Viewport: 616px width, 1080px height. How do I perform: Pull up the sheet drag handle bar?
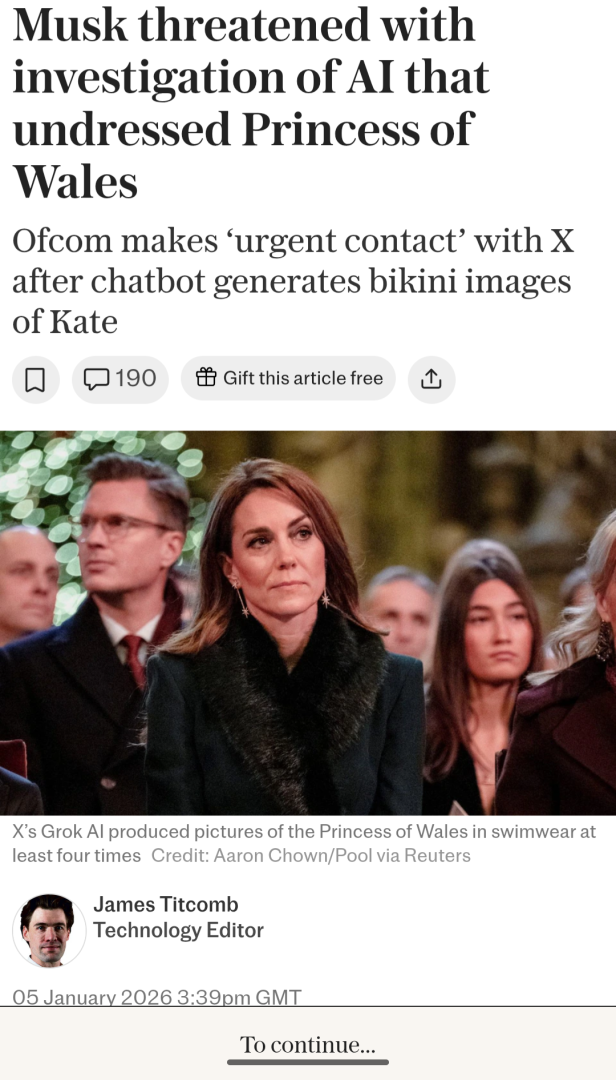(x=308, y=1061)
